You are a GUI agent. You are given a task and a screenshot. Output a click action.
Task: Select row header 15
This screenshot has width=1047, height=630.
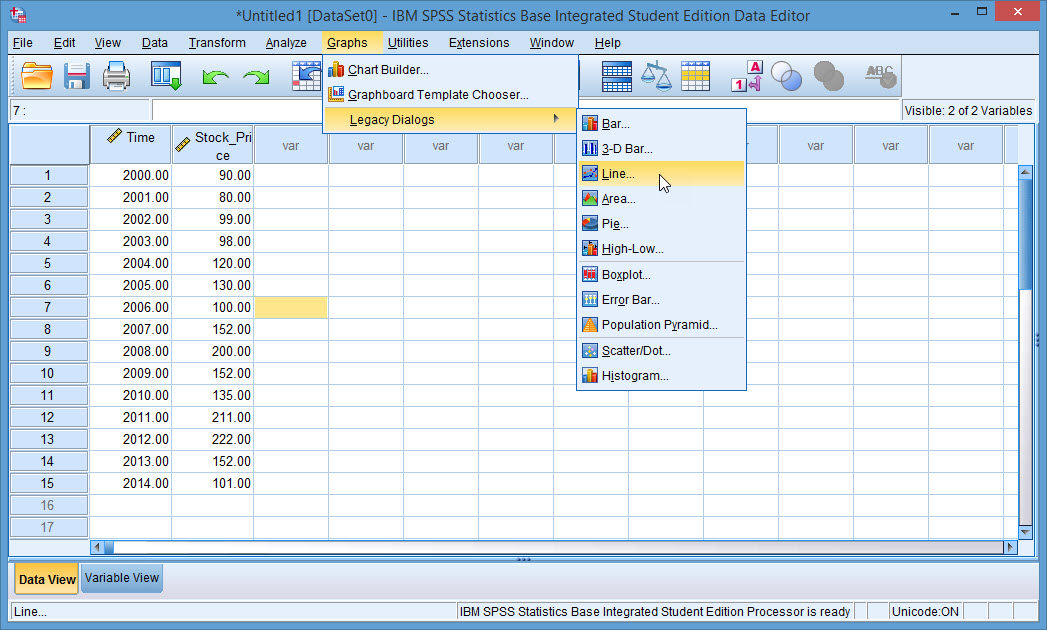(x=49, y=483)
